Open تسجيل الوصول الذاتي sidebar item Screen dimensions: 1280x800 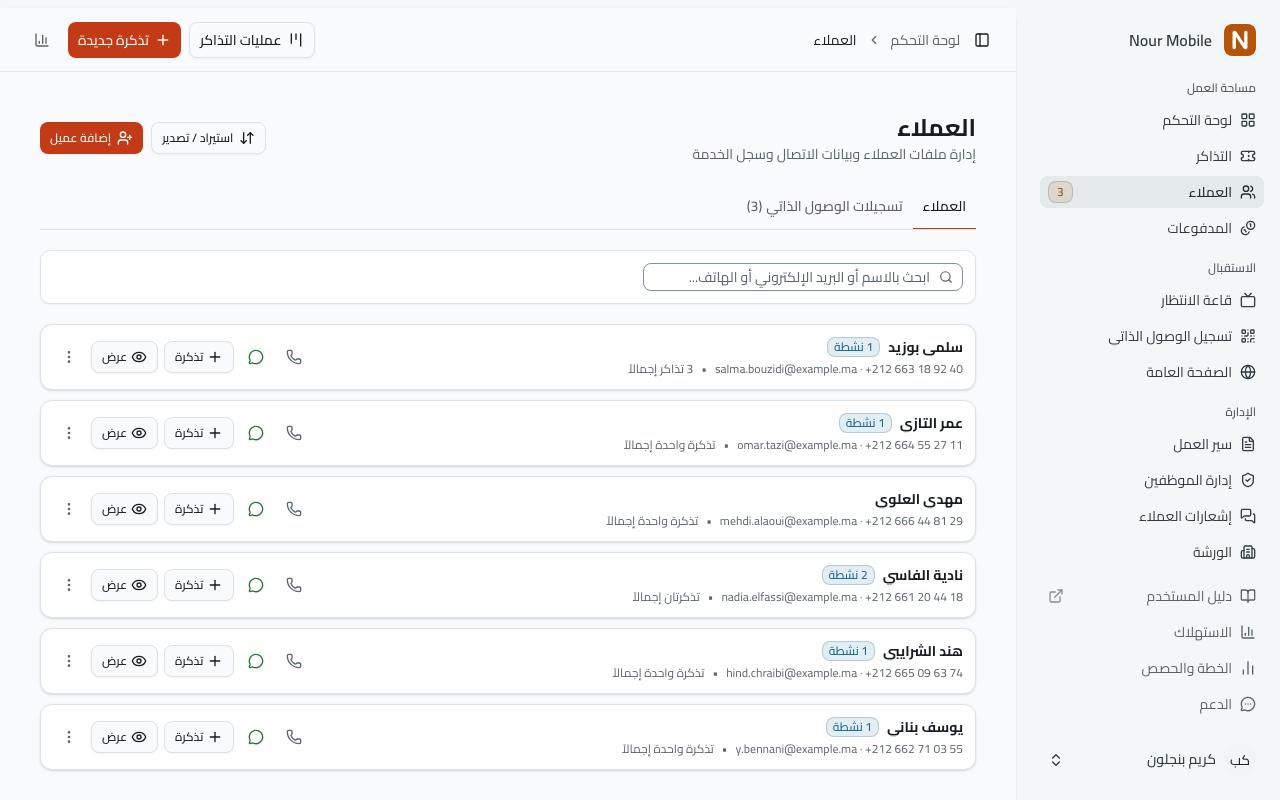1152,336
